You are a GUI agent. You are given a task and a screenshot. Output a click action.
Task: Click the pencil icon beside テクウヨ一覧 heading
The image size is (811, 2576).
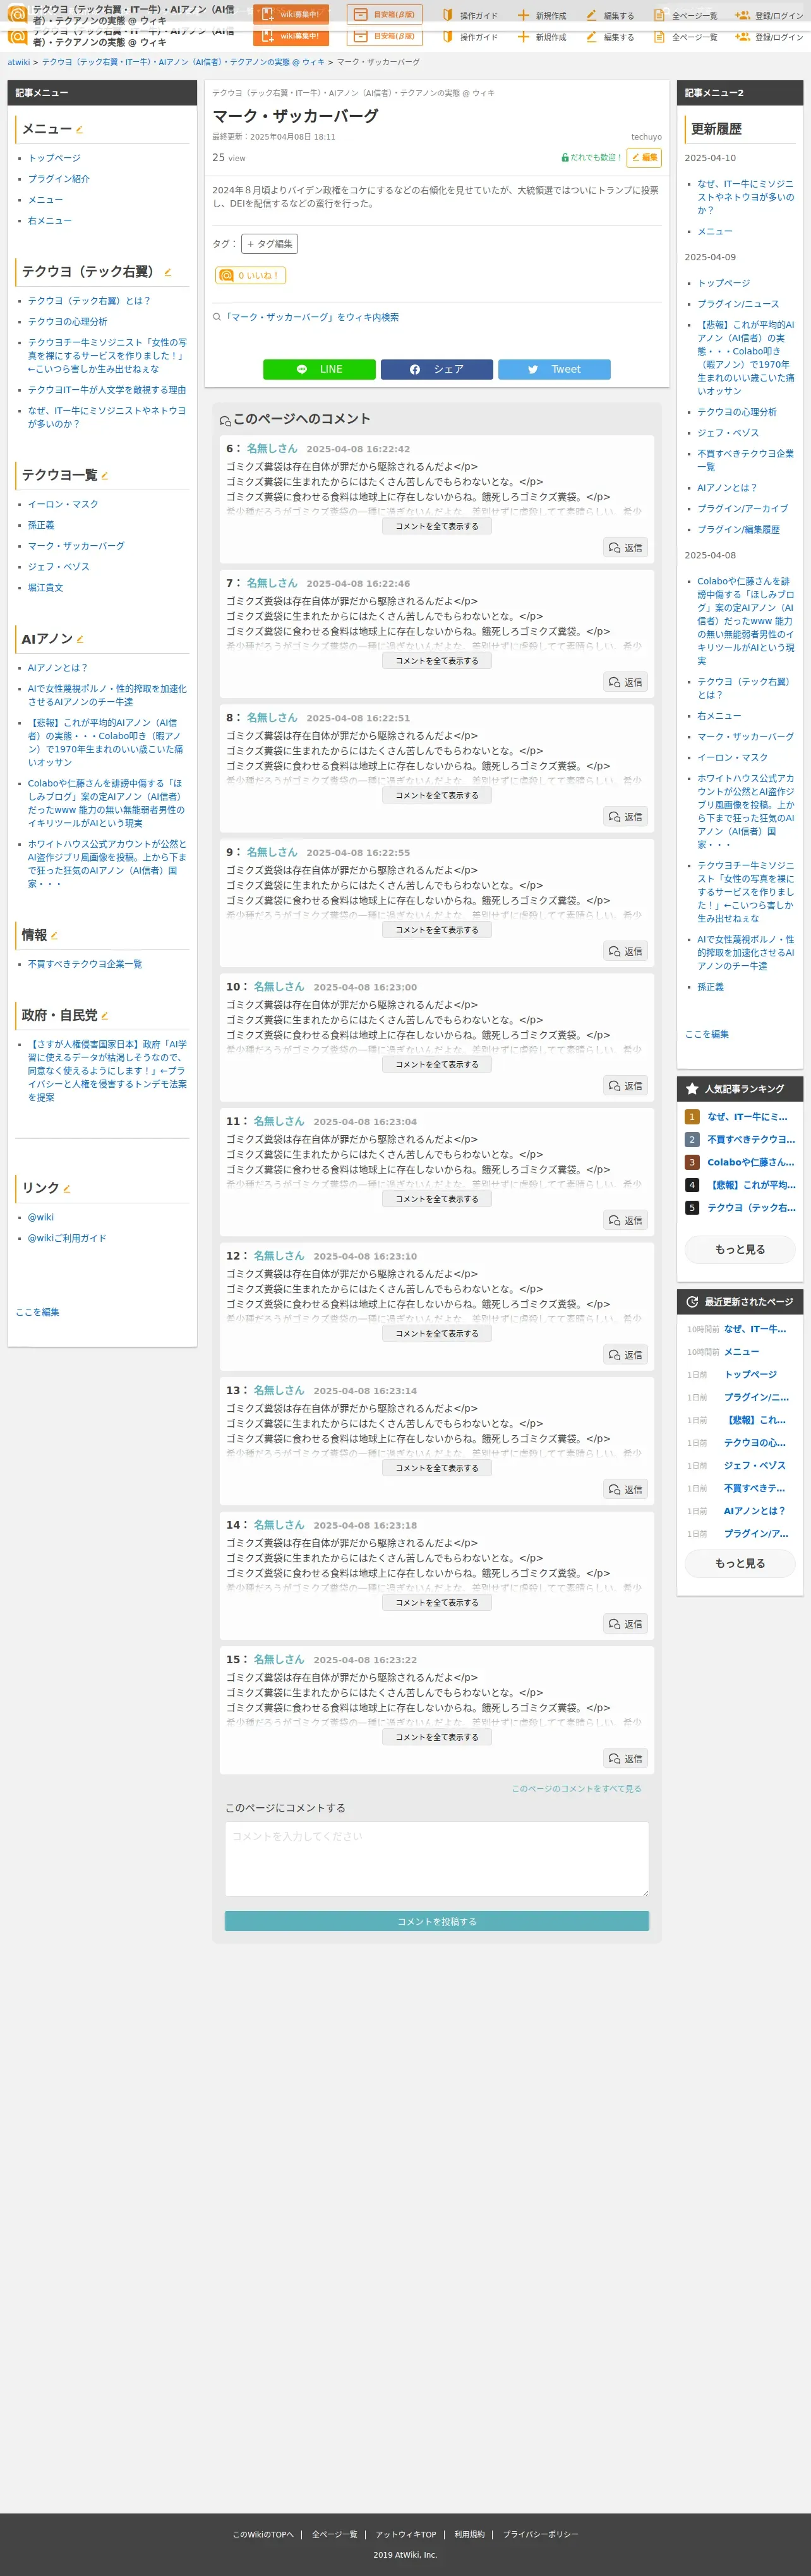(x=105, y=475)
